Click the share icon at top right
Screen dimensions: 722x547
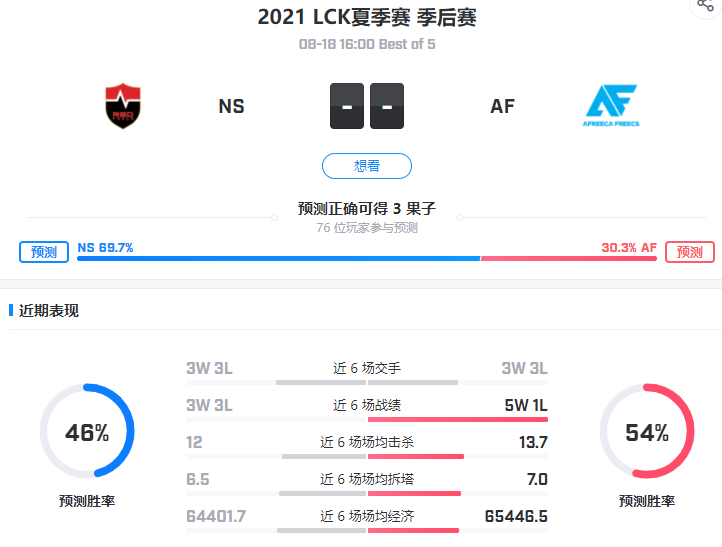pos(705,5)
